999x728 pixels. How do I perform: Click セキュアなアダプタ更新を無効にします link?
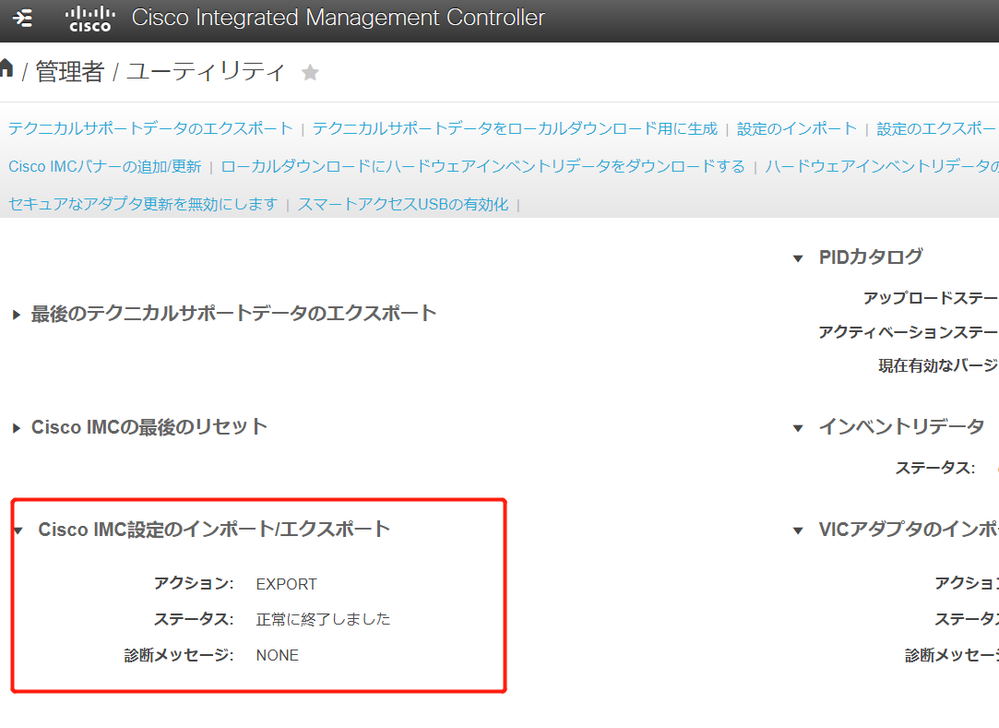[143, 204]
